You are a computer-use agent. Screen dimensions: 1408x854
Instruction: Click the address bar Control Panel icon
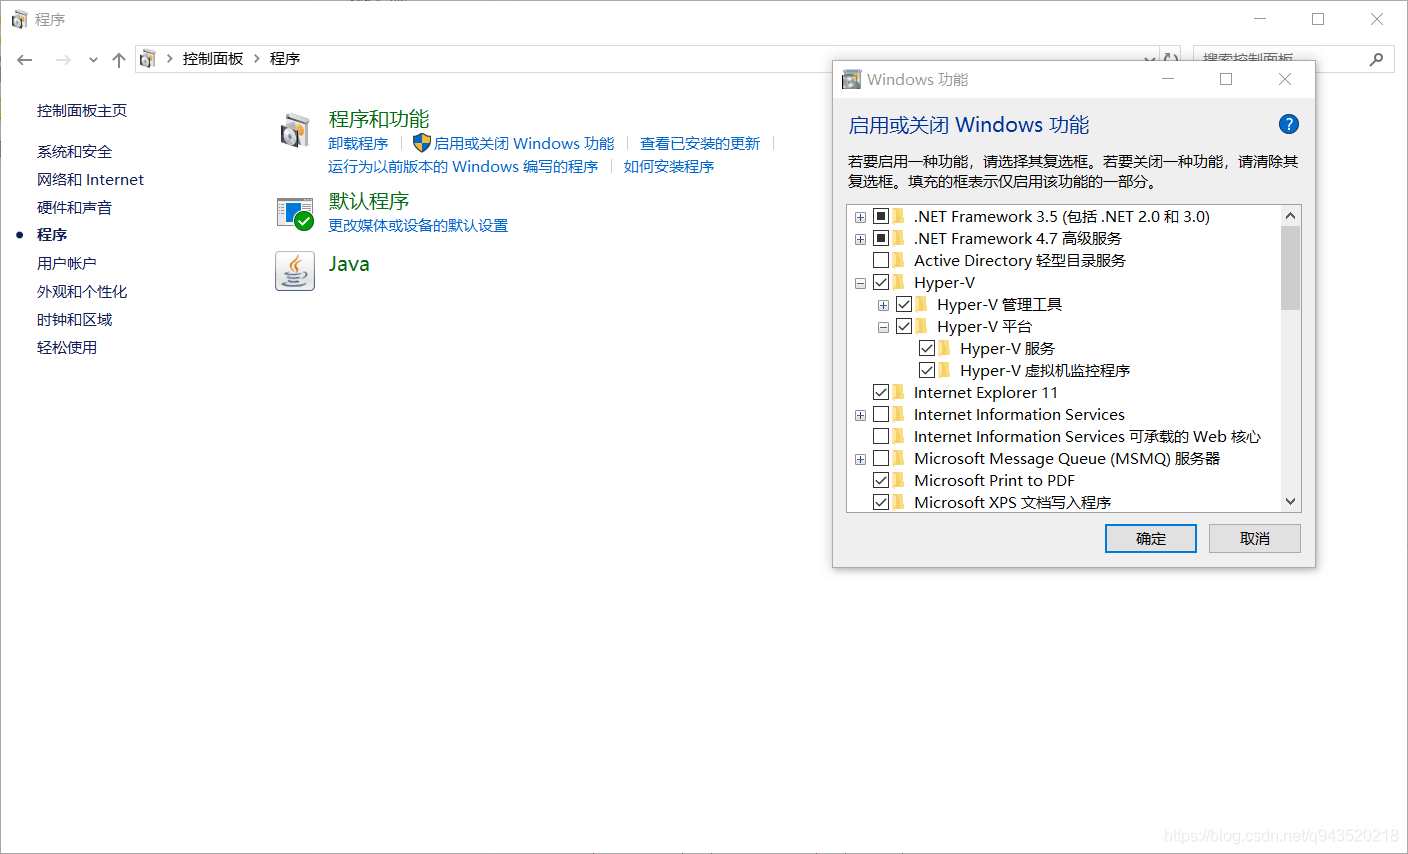click(x=148, y=59)
